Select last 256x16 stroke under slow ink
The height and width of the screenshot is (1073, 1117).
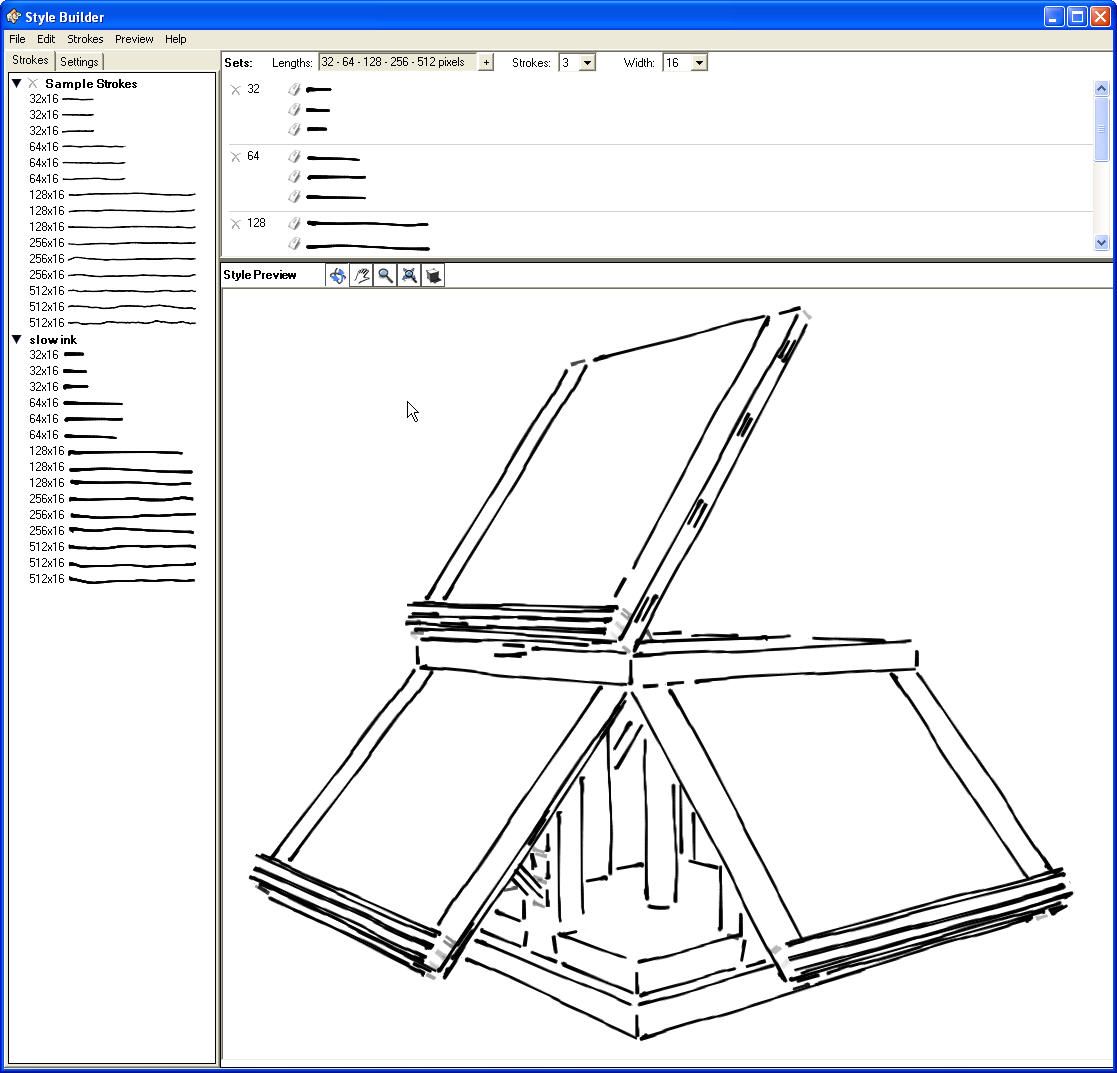click(112, 531)
